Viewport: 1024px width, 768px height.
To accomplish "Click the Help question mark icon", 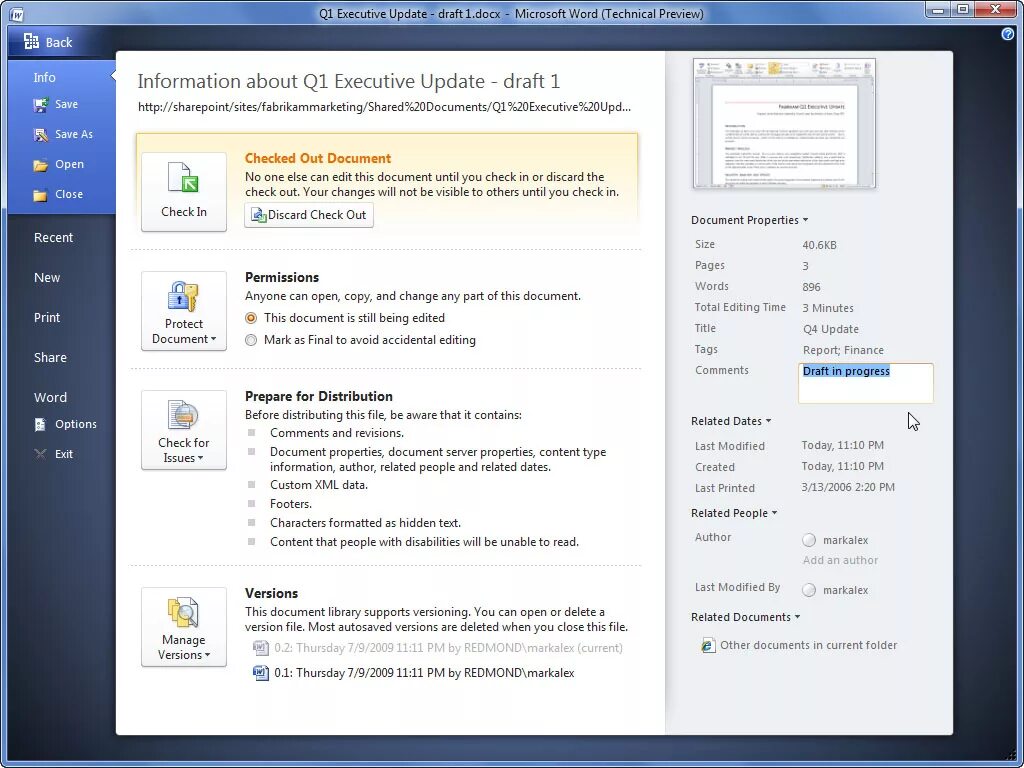I will (x=1007, y=34).
